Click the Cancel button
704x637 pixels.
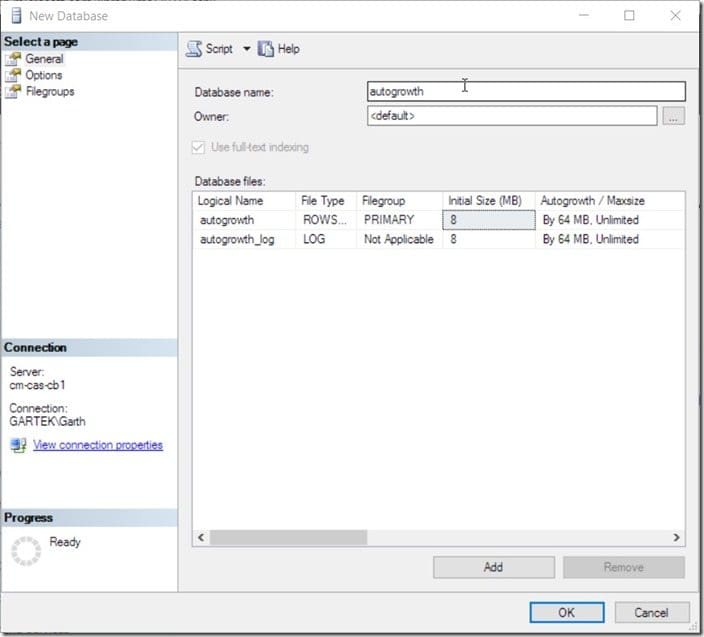pos(651,612)
